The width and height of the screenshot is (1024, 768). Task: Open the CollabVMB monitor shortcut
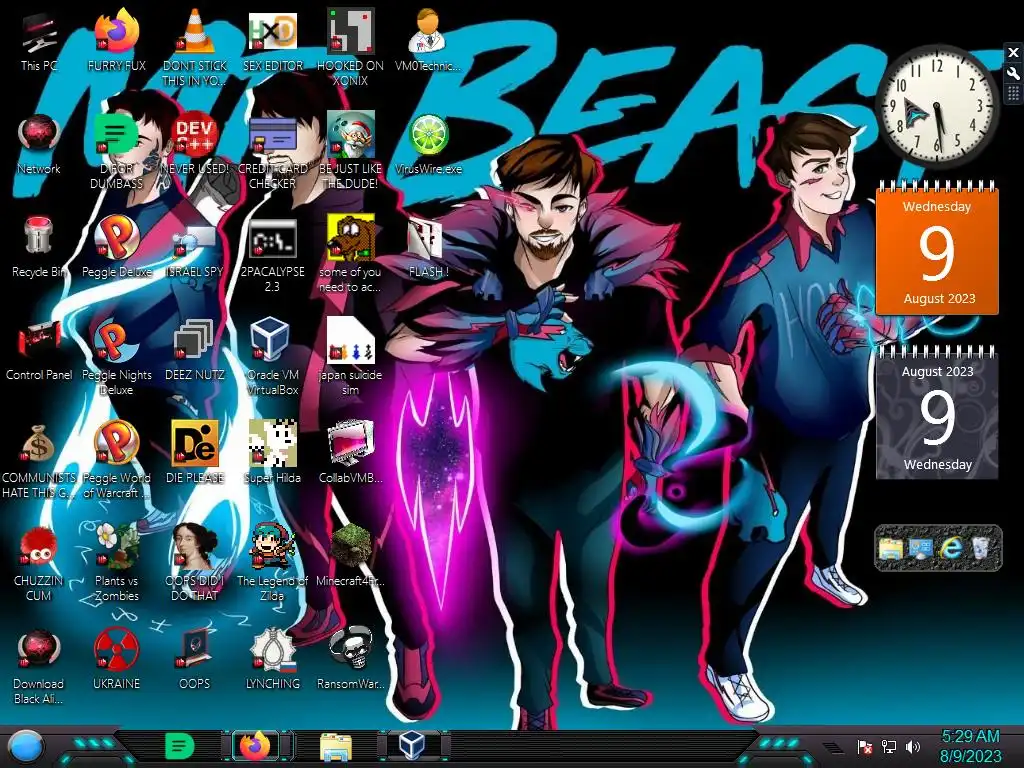(x=350, y=454)
